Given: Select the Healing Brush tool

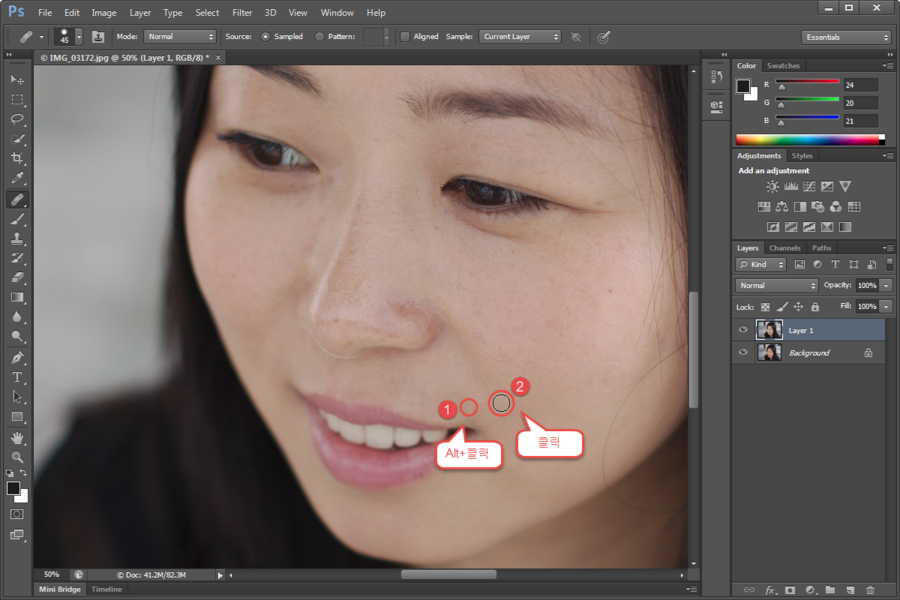Looking at the screenshot, I should [x=17, y=199].
